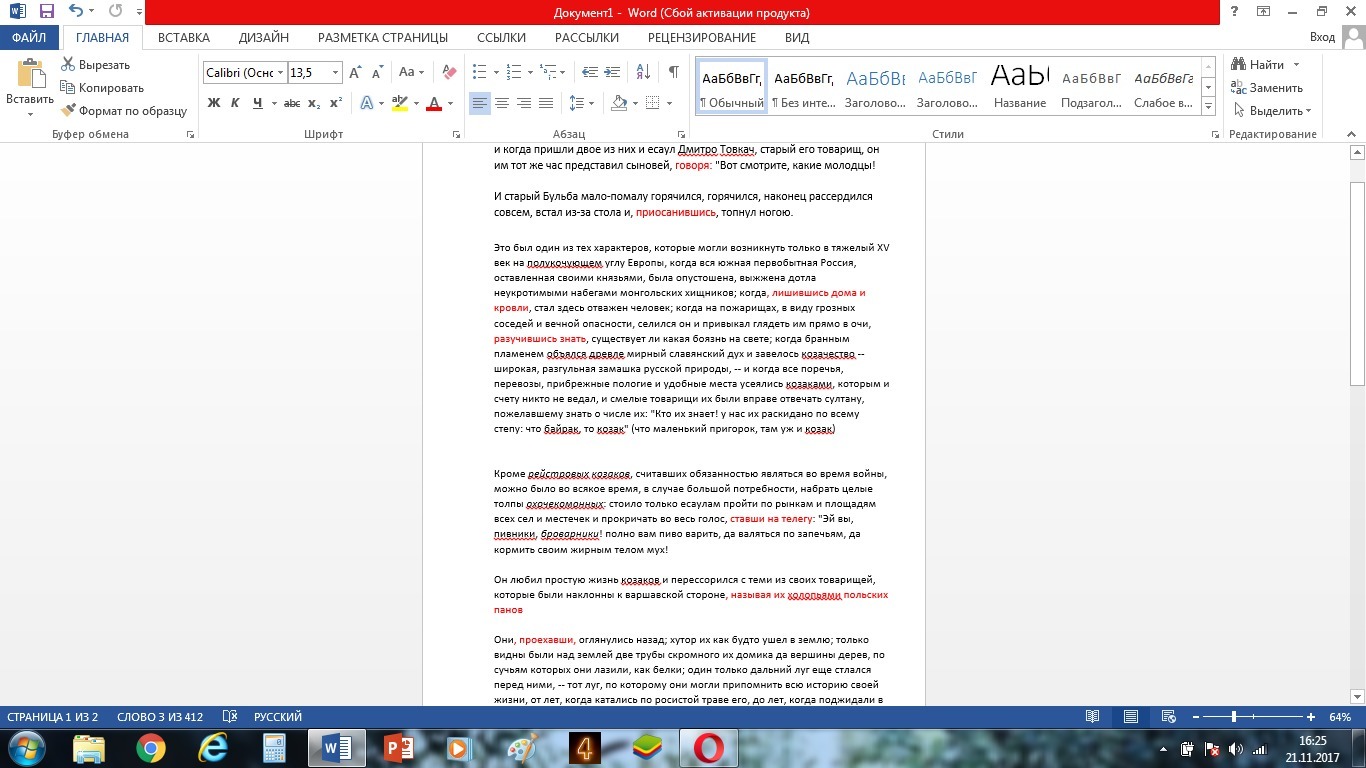The image size is (1366, 768).
Task: Click the zoom slider handle
Action: tap(1234, 717)
